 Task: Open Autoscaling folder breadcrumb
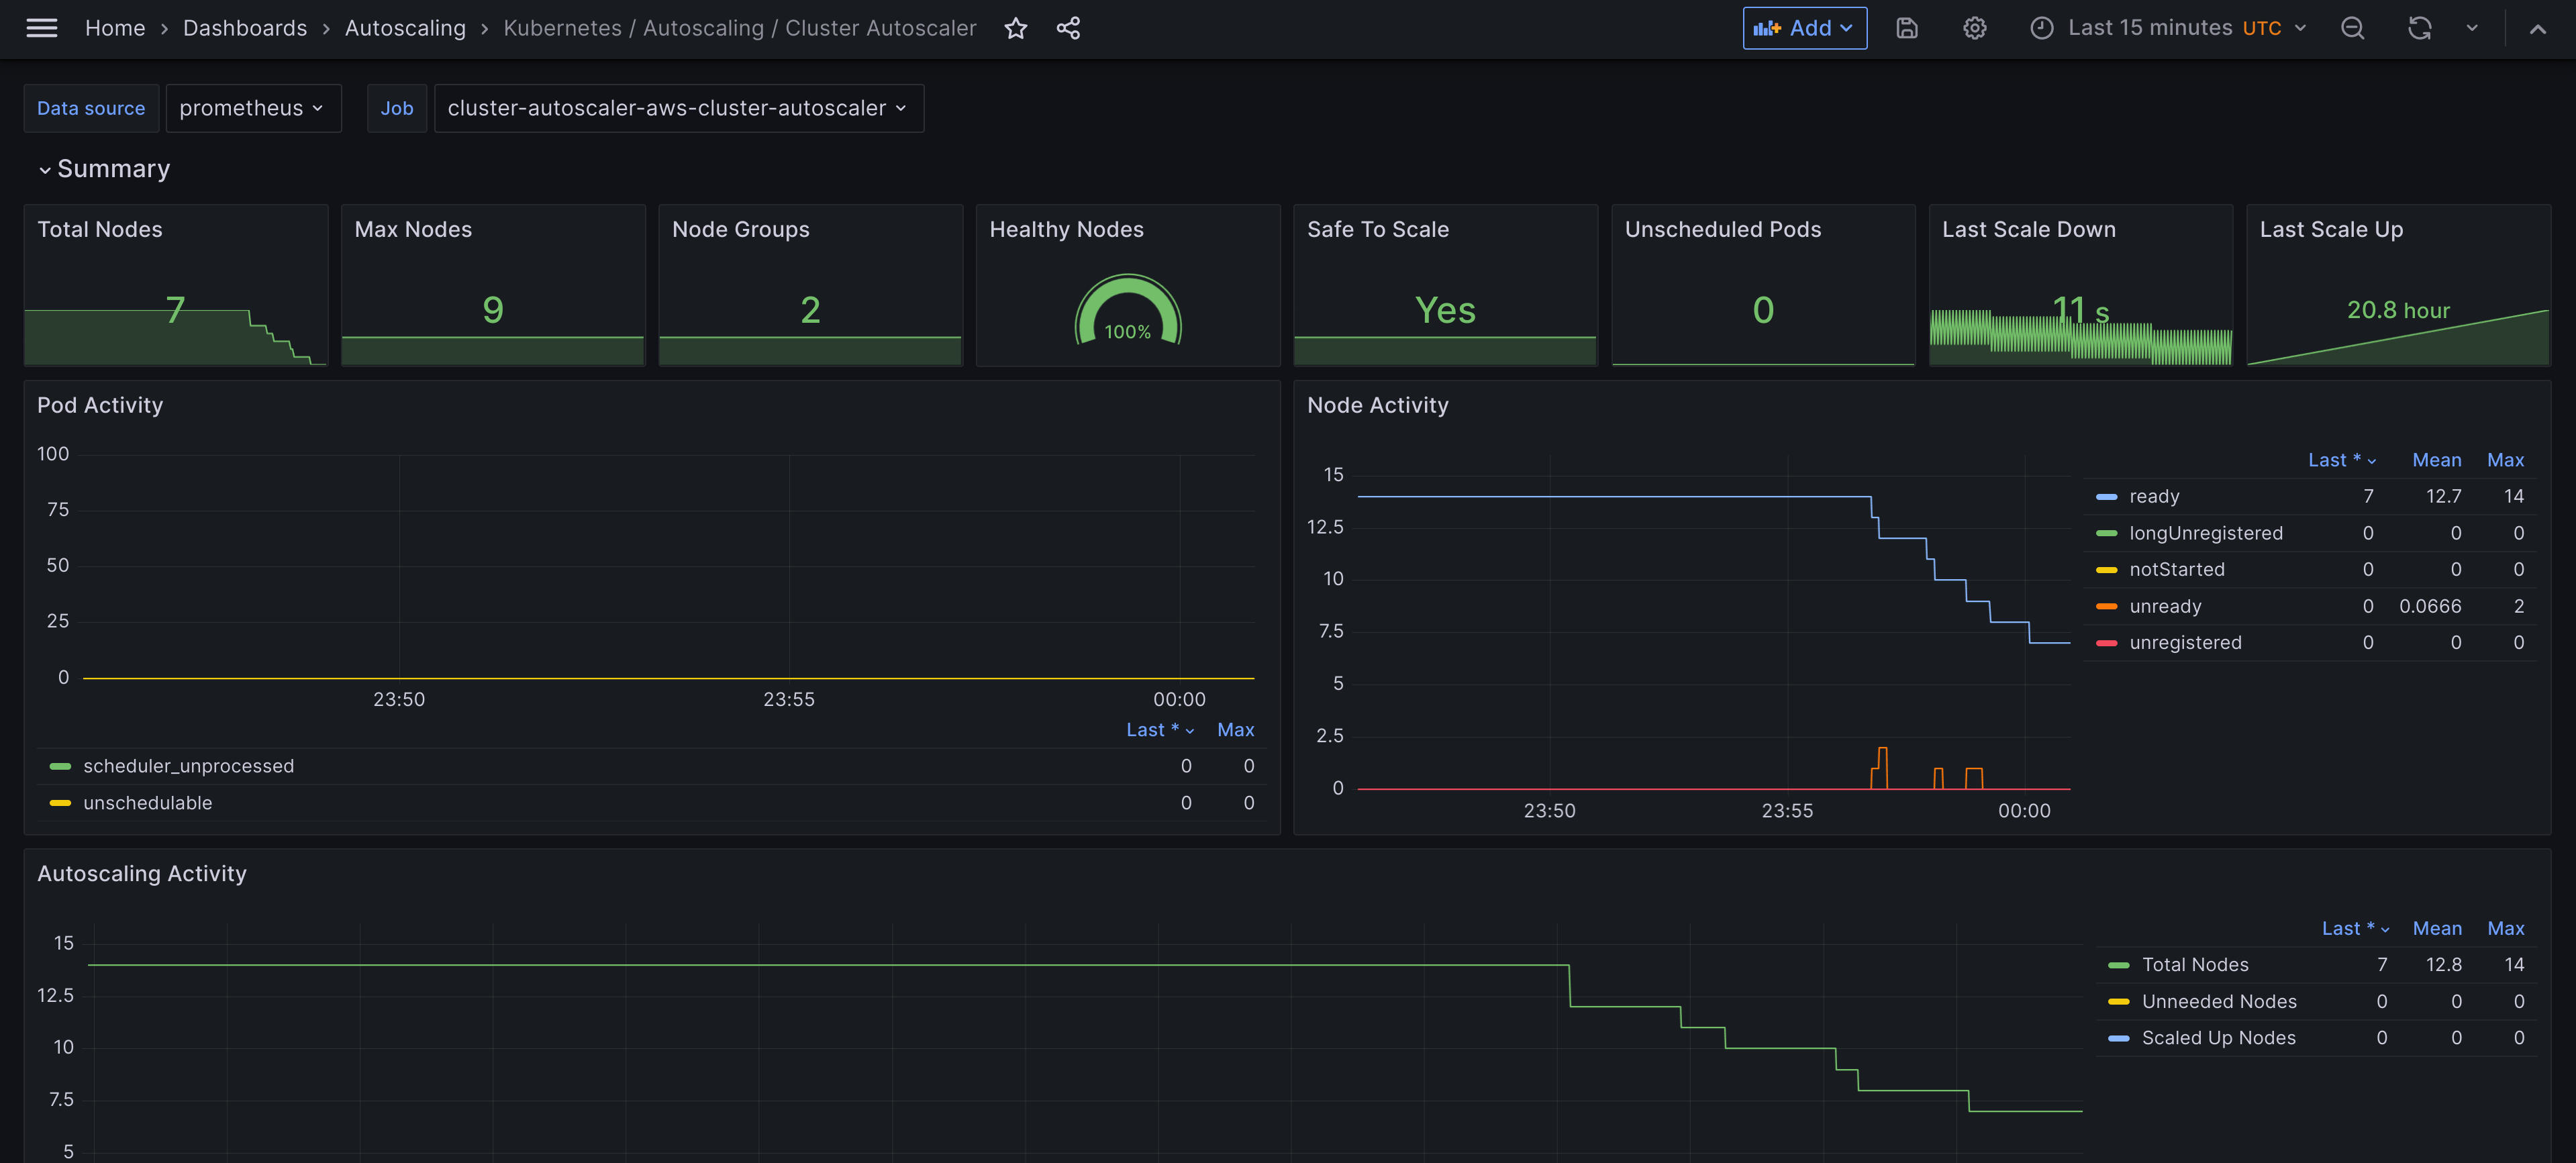pos(405,28)
